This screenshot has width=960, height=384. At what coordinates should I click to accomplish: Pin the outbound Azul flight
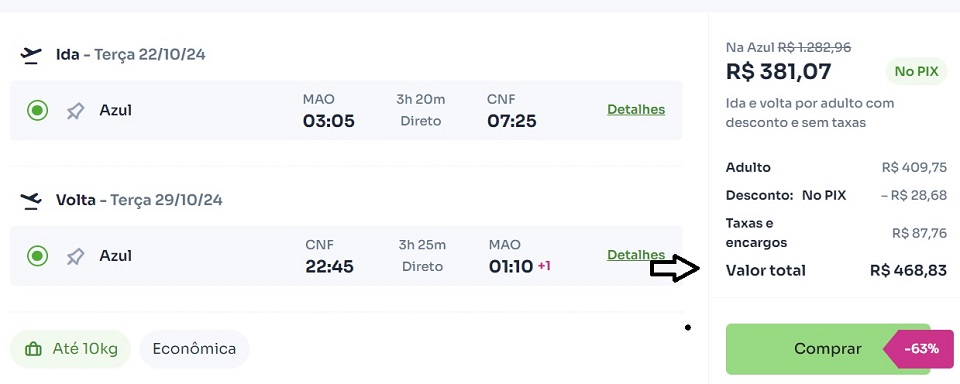(x=75, y=111)
